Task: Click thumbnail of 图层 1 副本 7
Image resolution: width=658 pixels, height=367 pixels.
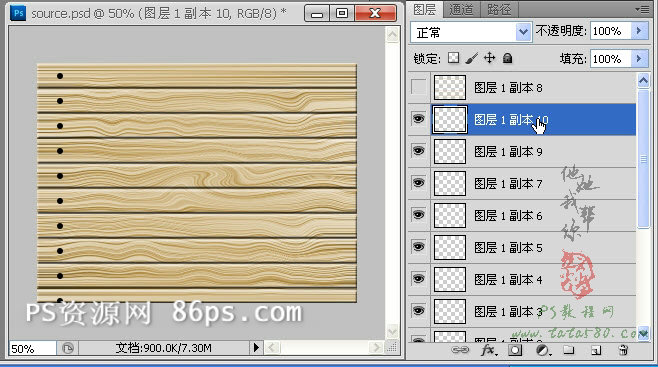Action: click(x=449, y=183)
